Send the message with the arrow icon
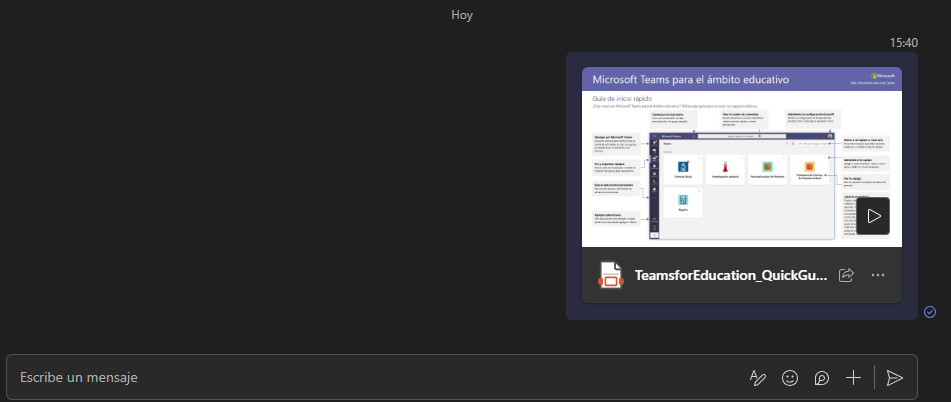The image size is (951, 402). [x=895, y=377]
